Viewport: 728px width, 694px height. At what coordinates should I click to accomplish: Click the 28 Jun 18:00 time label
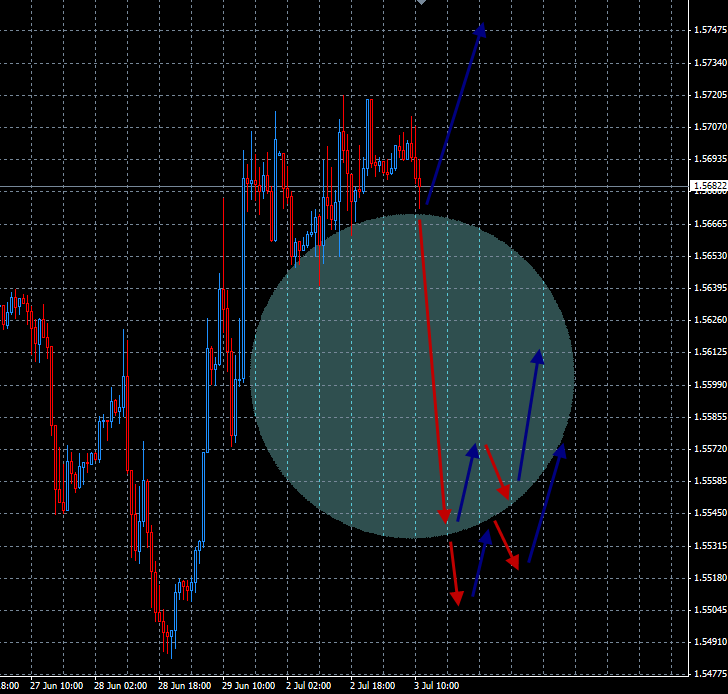[x=184, y=686]
